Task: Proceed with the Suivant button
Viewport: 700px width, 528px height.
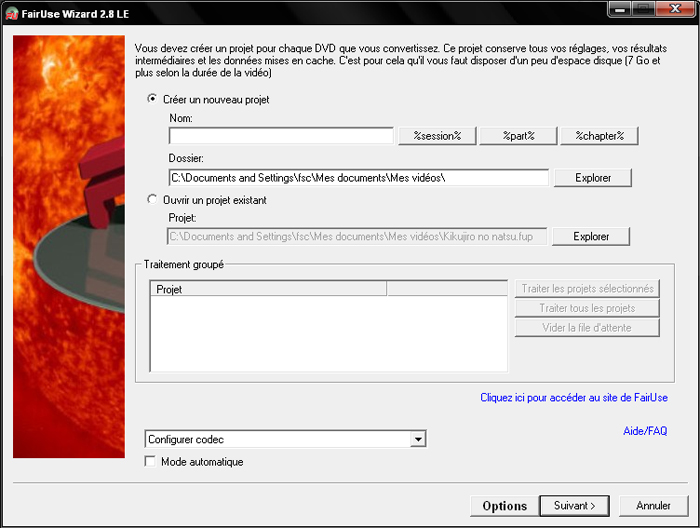Action: 574,506
